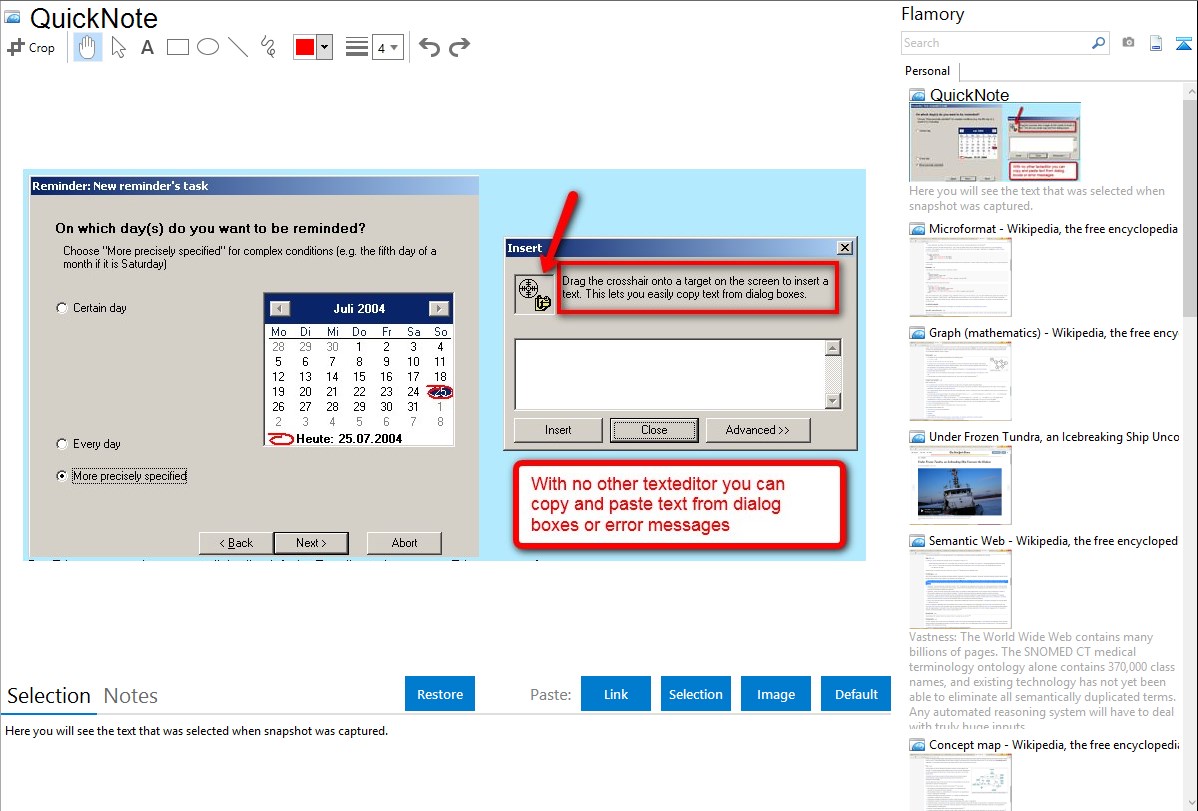The width and height of the screenshot is (1198, 811).
Task: Select More precisely specified radio button
Action: click(x=62, y=475)
